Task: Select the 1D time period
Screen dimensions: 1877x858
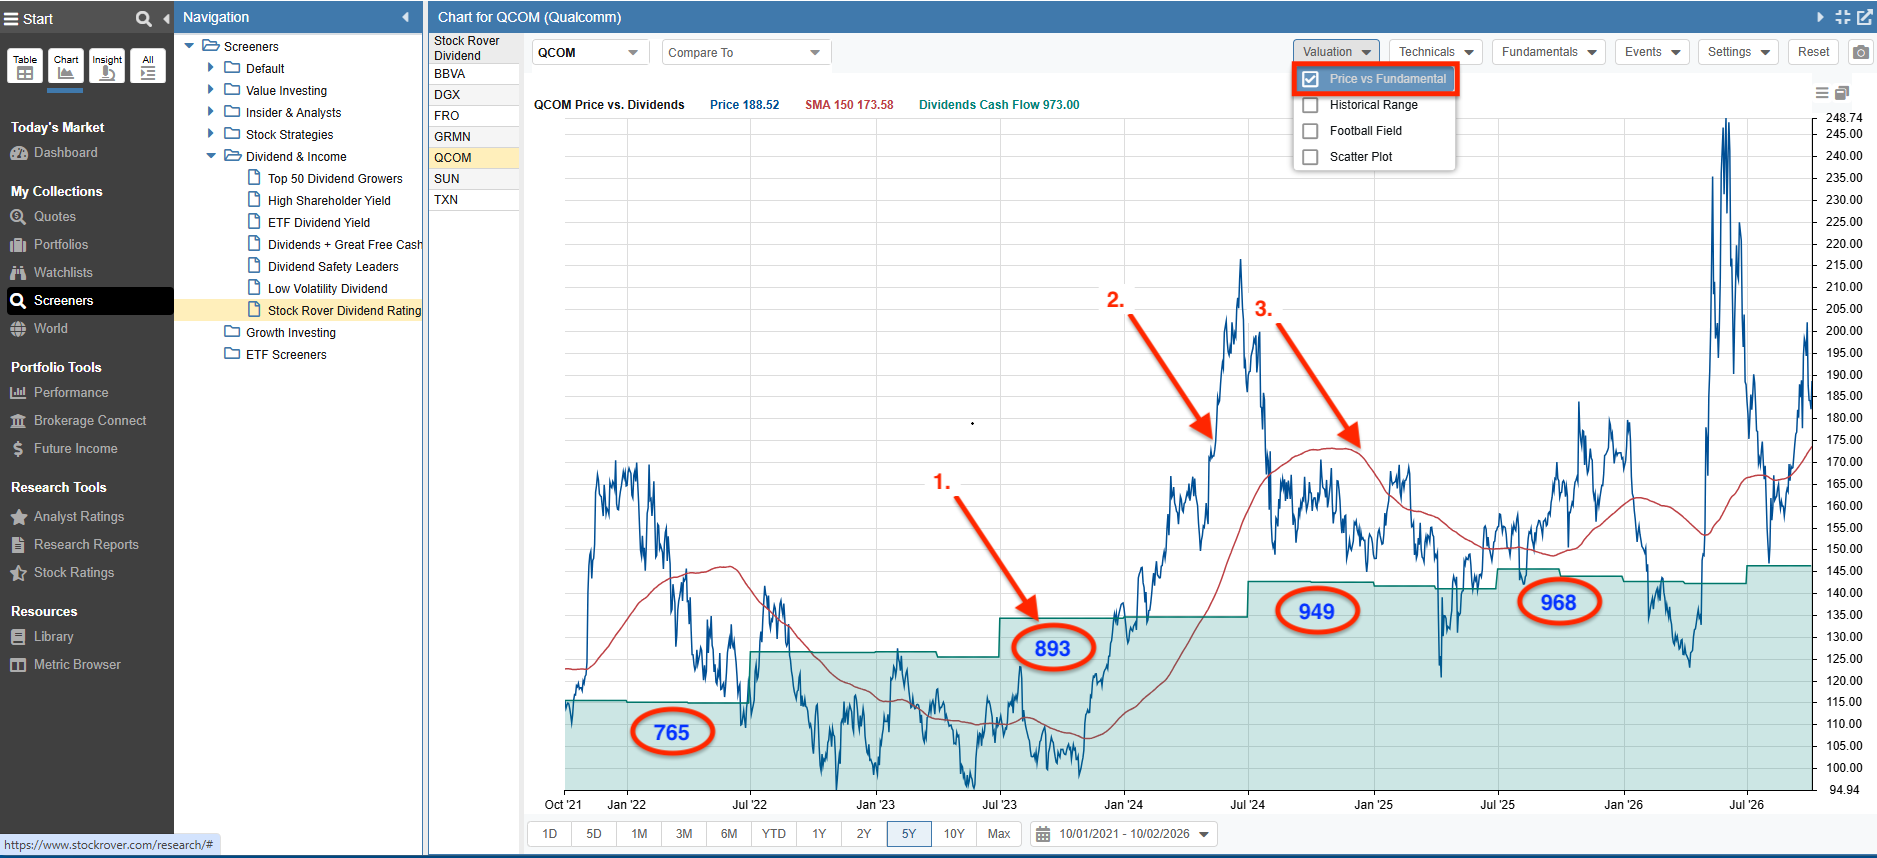Action: click(x=549, y=834)
